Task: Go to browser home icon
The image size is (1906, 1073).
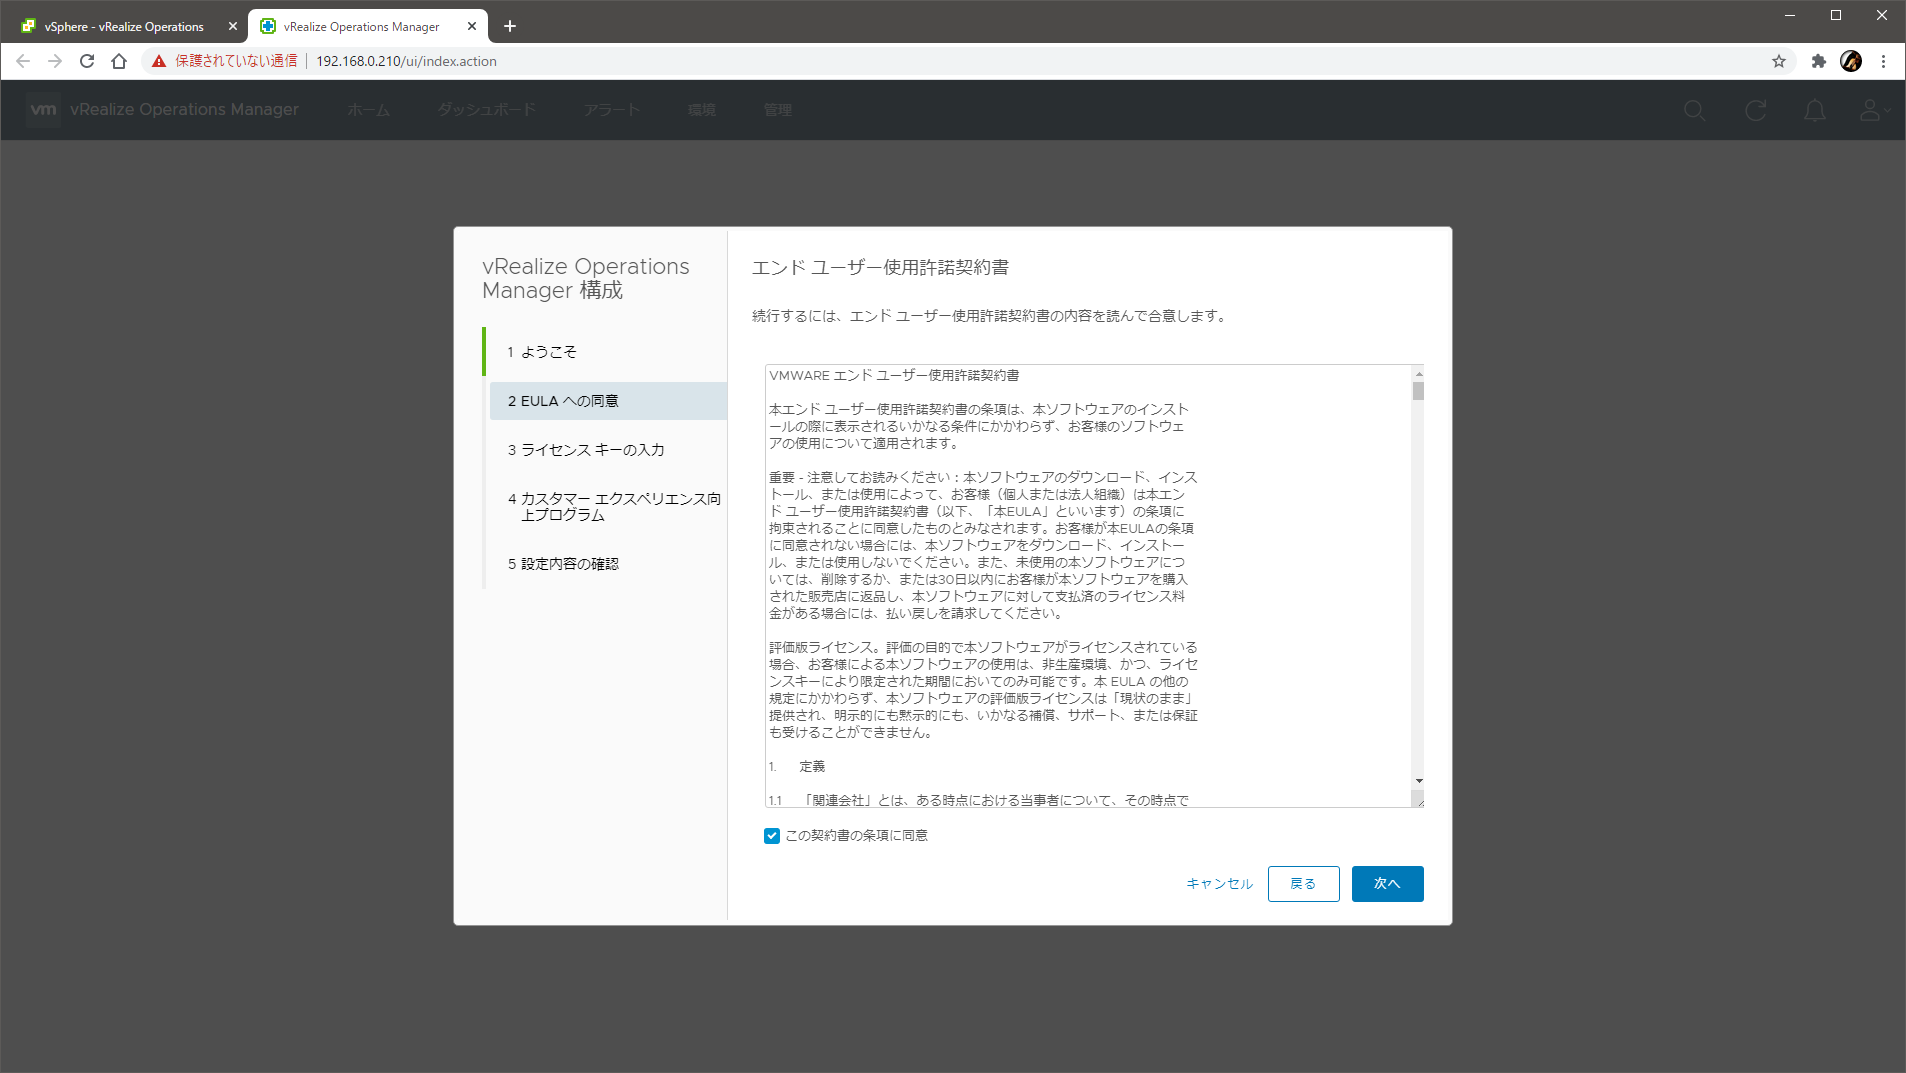Action: tap(119, 61)
